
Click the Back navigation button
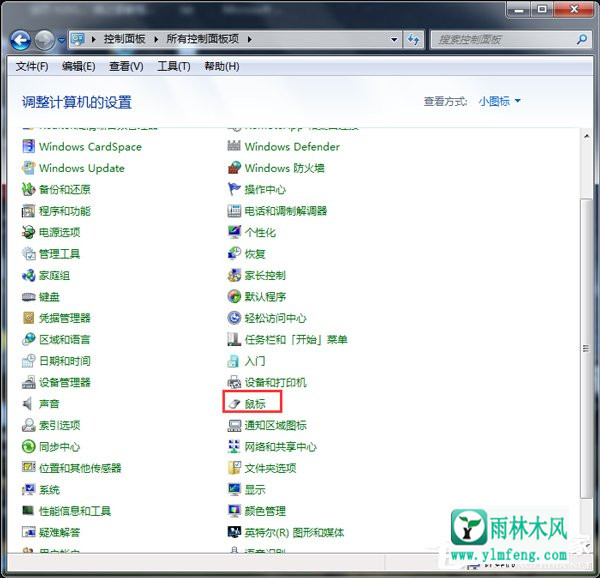pyautogui.click(x=20, y=40)
